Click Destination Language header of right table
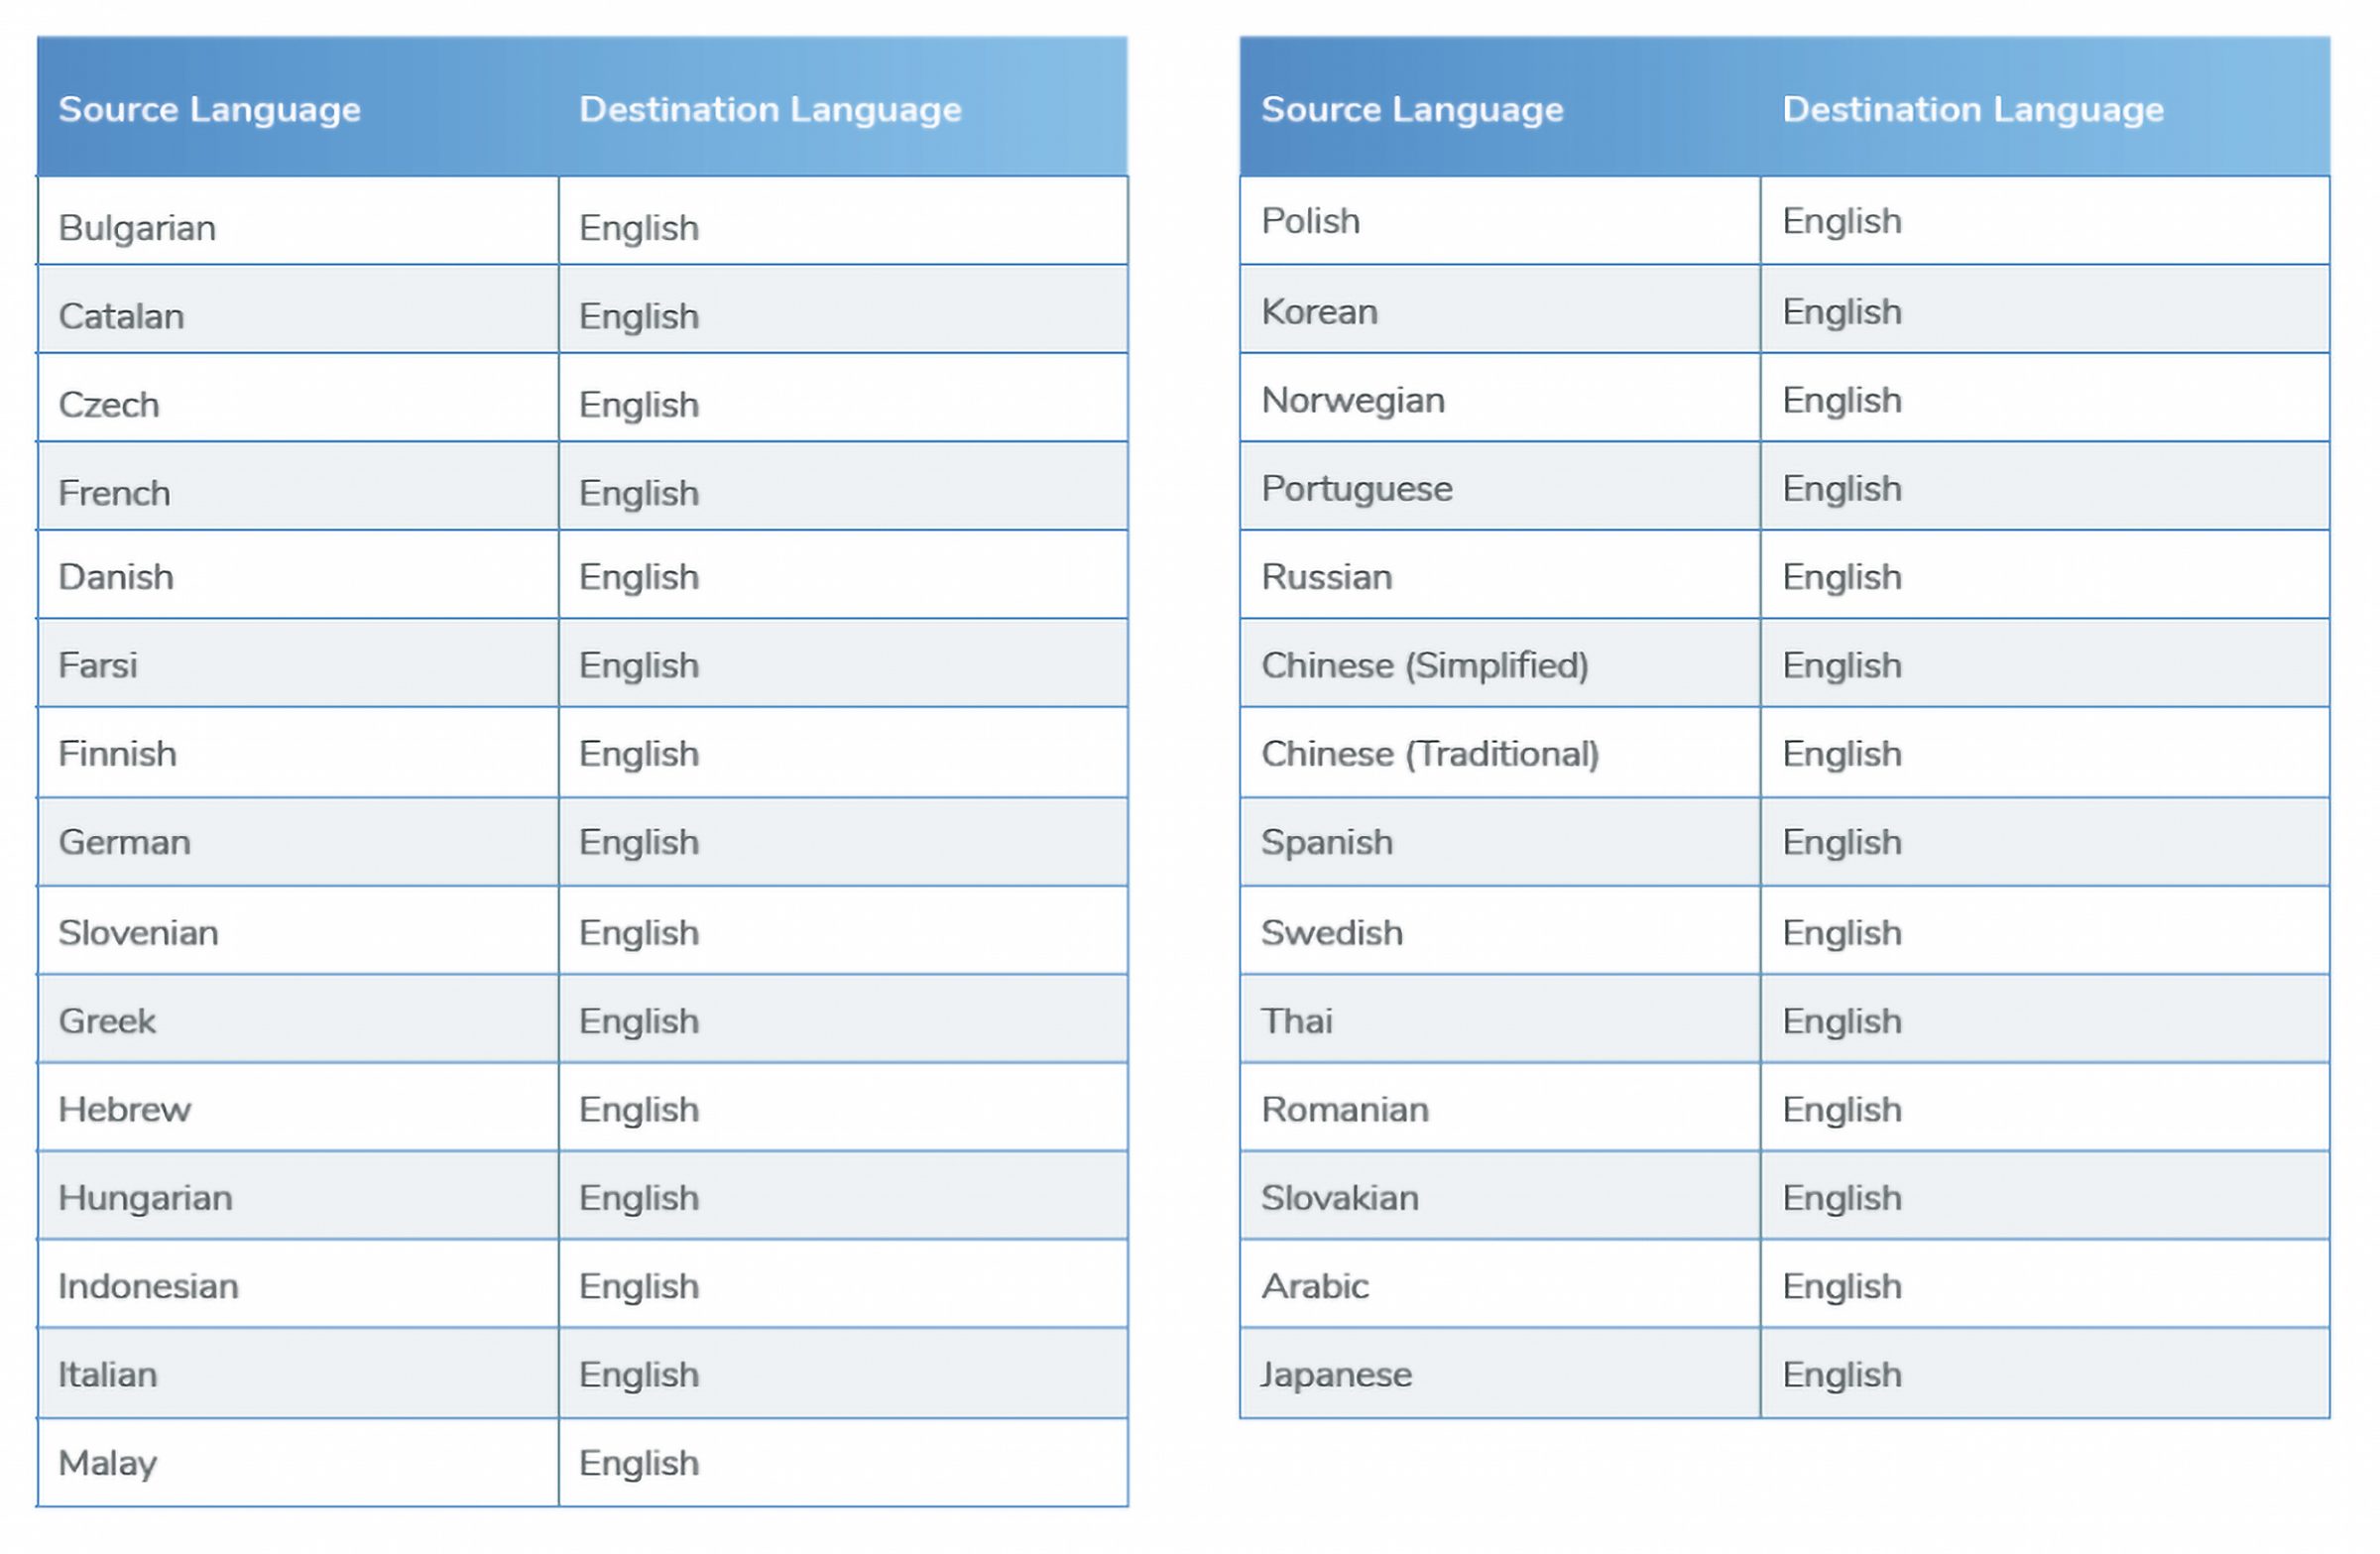The image size is (2380, 1554). pyautogui.click(x=1973, y=109)
